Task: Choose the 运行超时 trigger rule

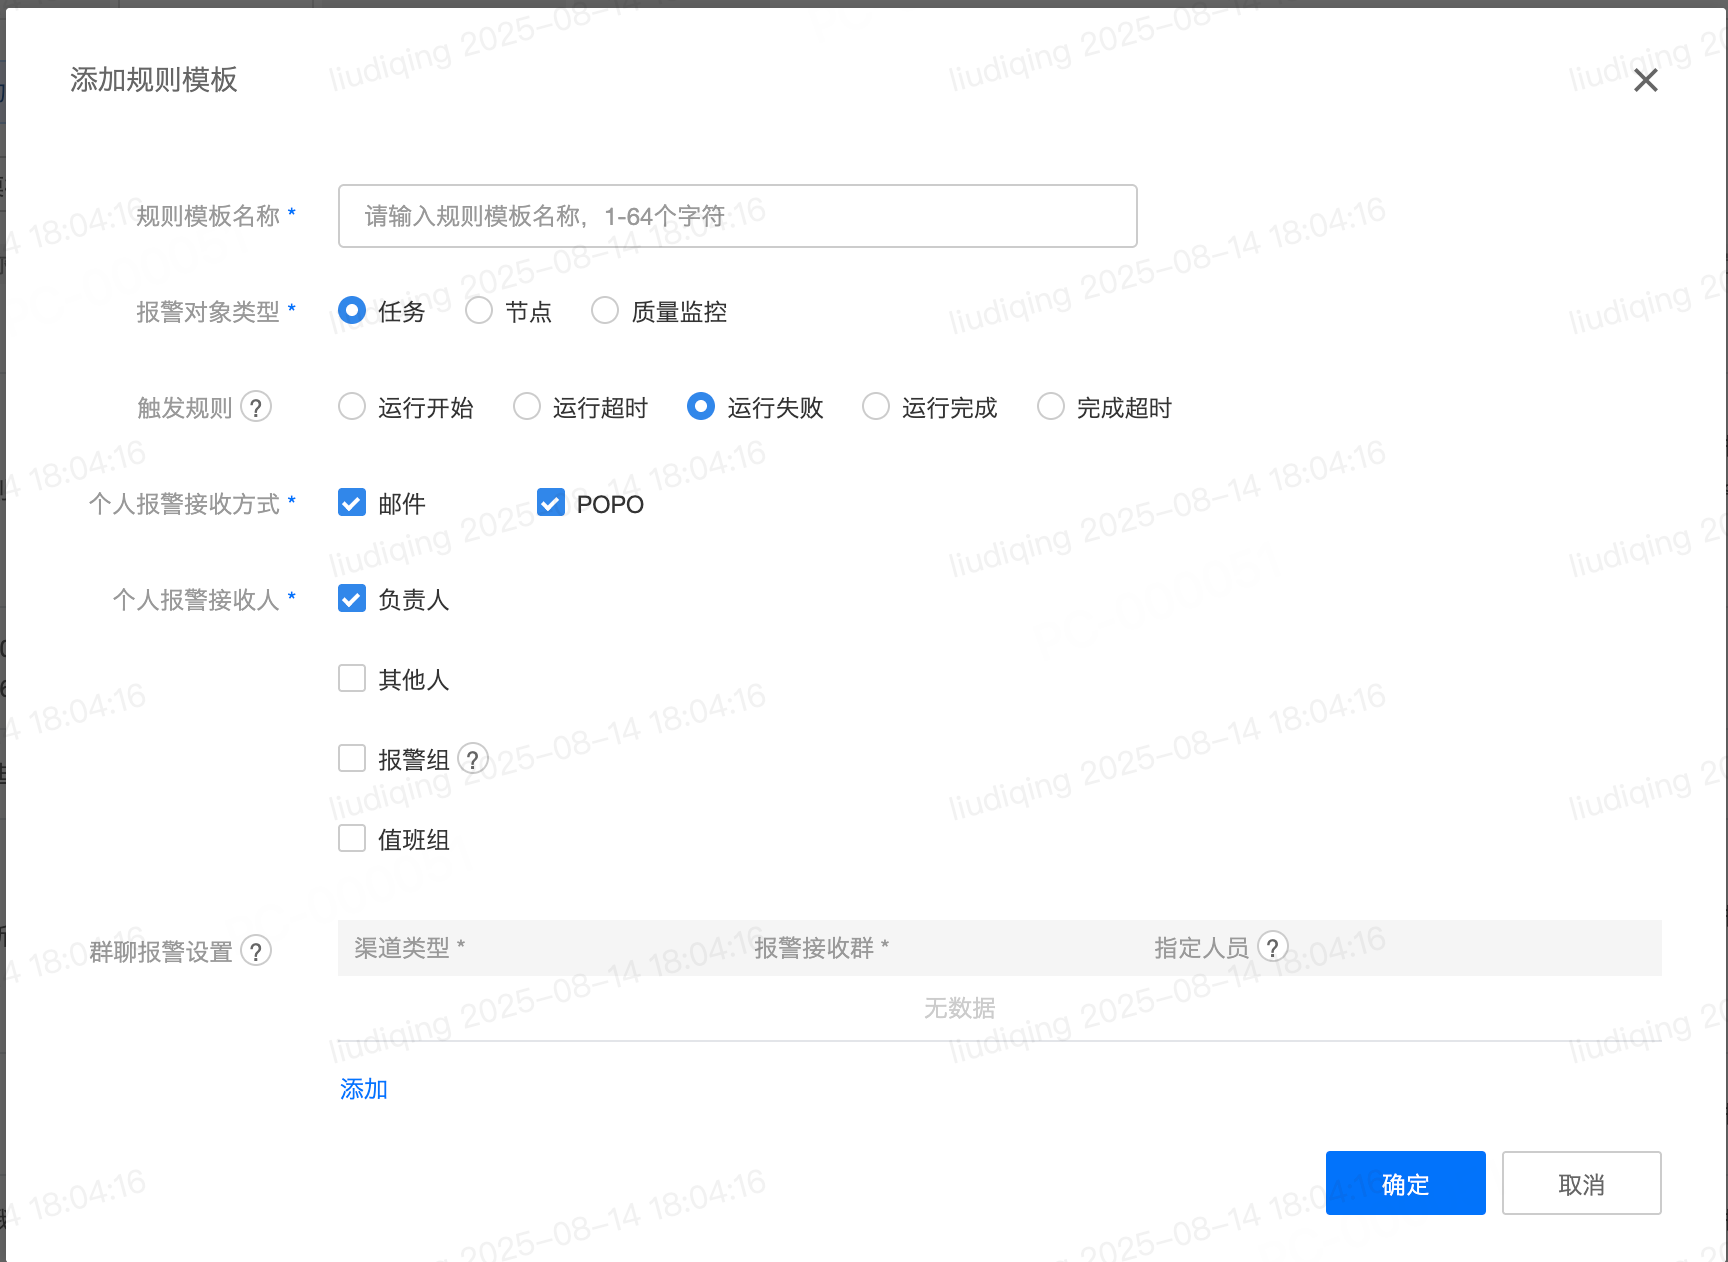Action: tap(527, 407)
